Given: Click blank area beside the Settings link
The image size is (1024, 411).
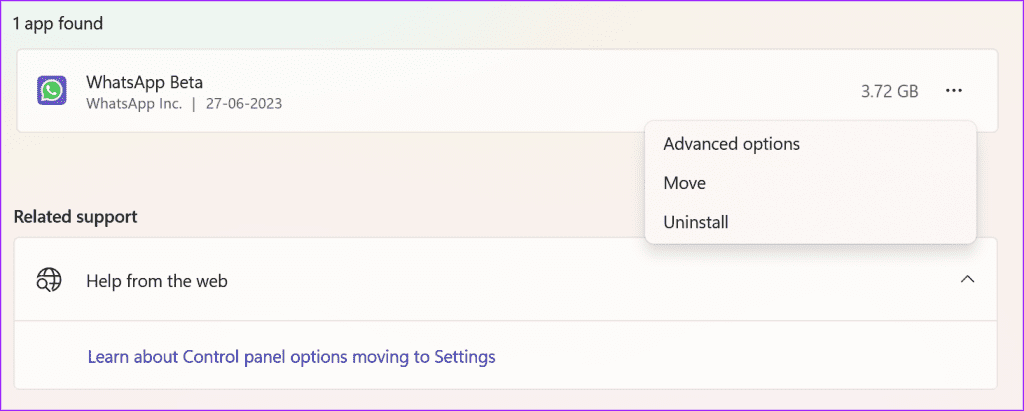Looking at the screenshot, I should (744, 357).
